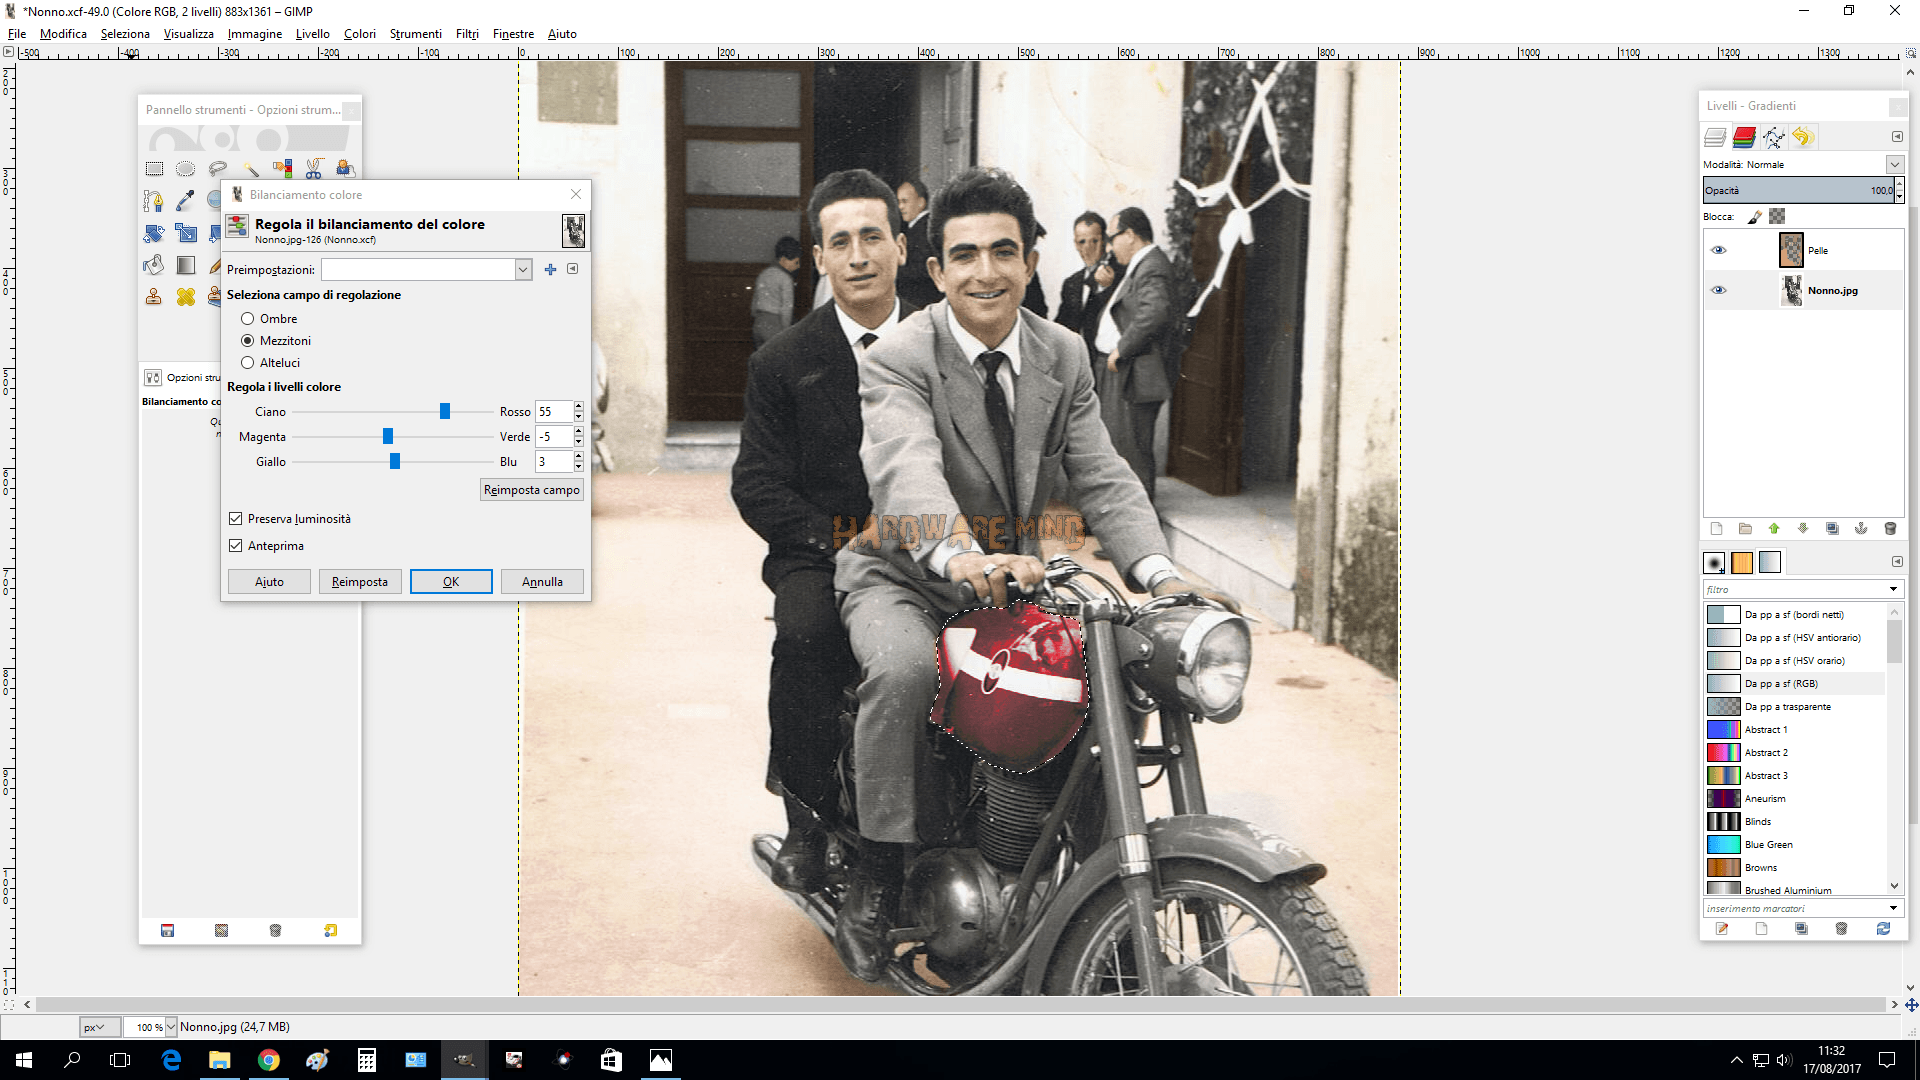1920x1080 pixels.
Task: Select the Color Picker eyedropper tool
Action: click(x=185, y=201)
